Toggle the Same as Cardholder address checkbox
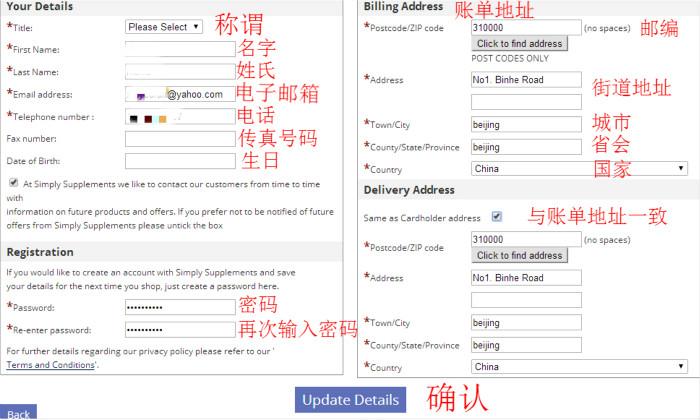The height and width of the screenshot is (420, 700). 497,216
